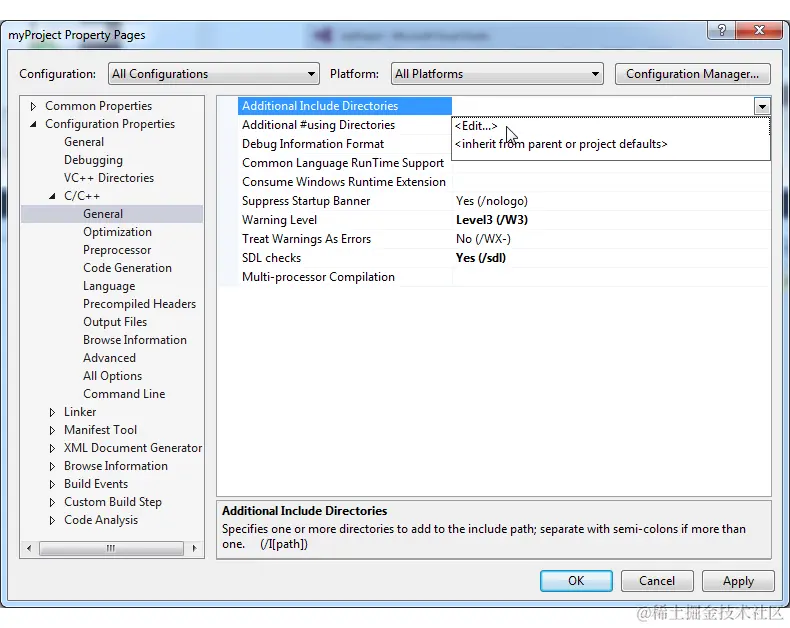Open the Platform dropdown

tap(497, 74)
